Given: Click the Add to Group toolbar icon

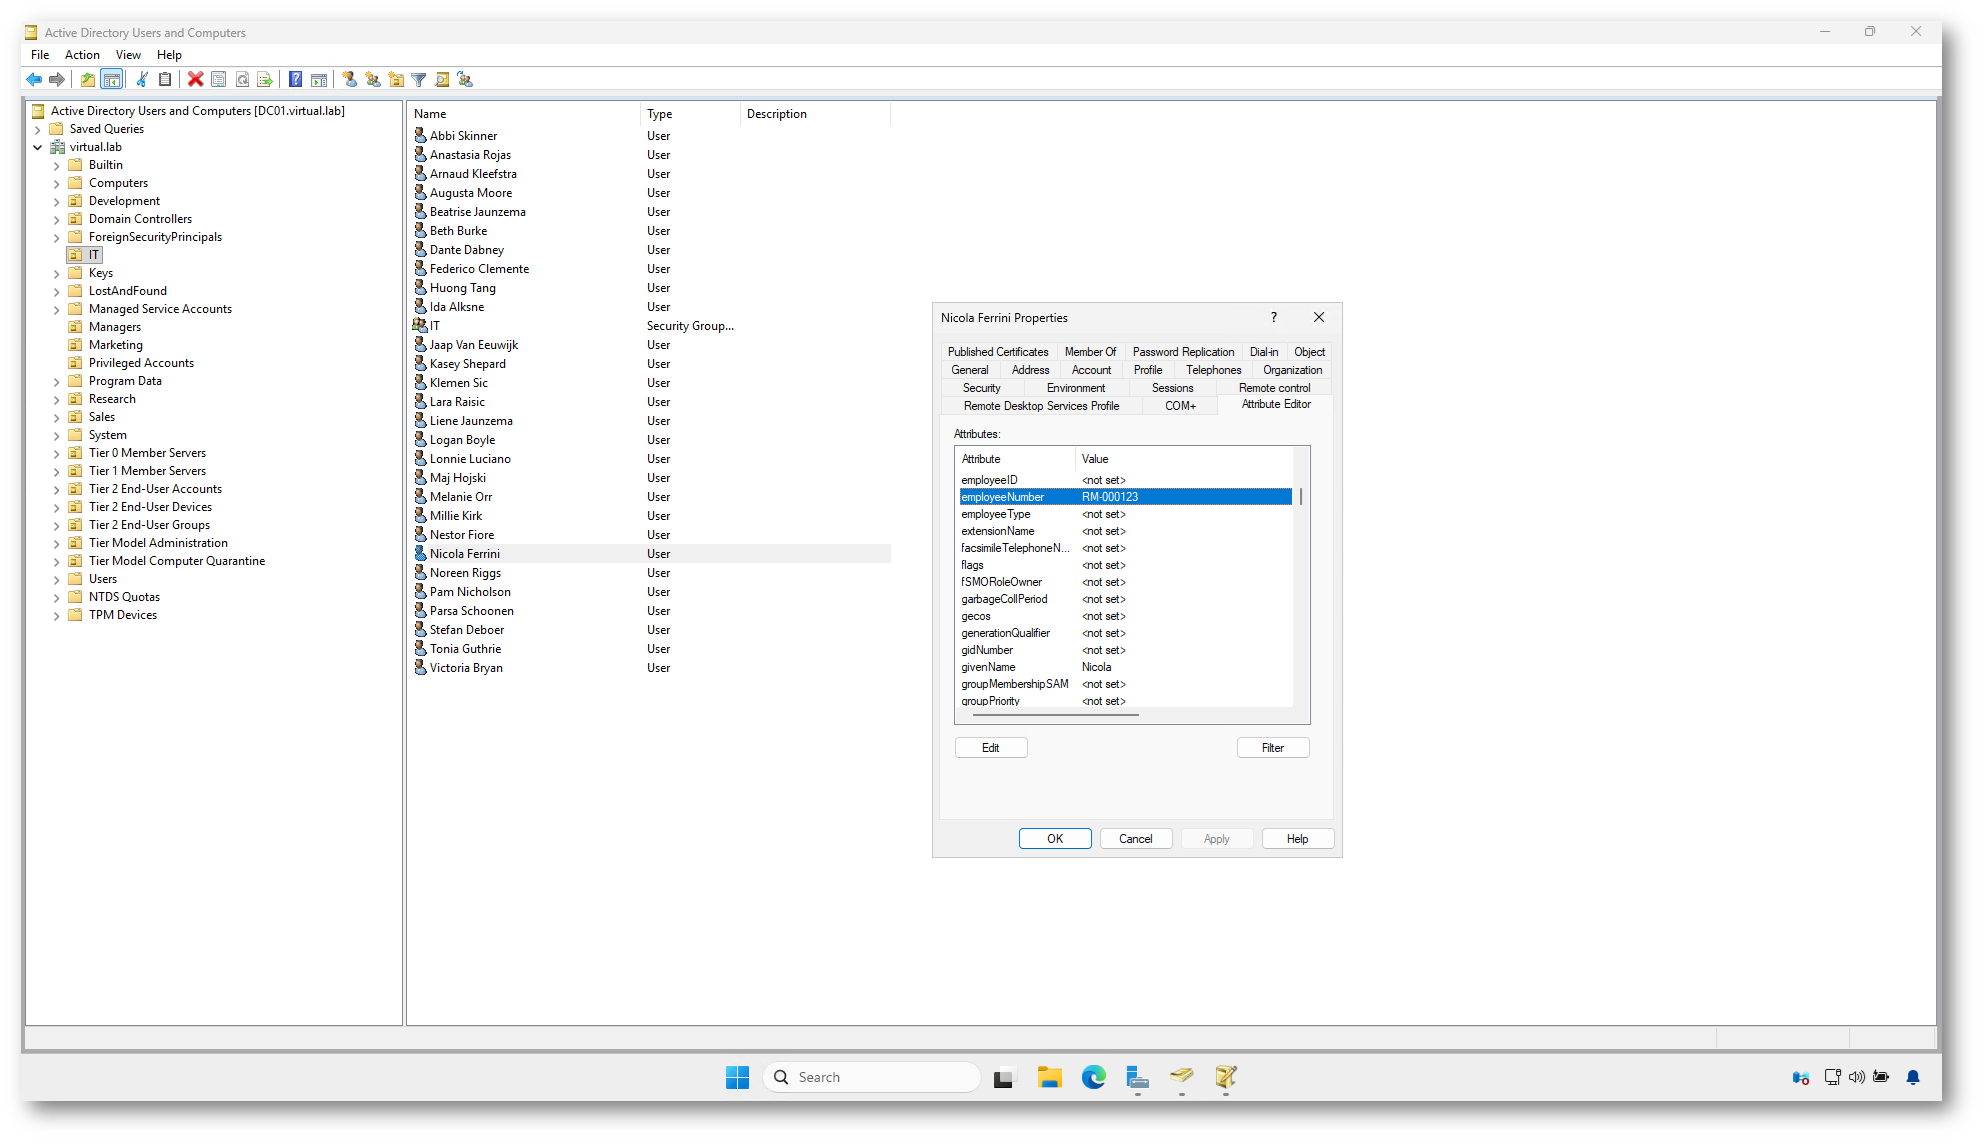Looking at the screenshot, I should pos(465,80).
